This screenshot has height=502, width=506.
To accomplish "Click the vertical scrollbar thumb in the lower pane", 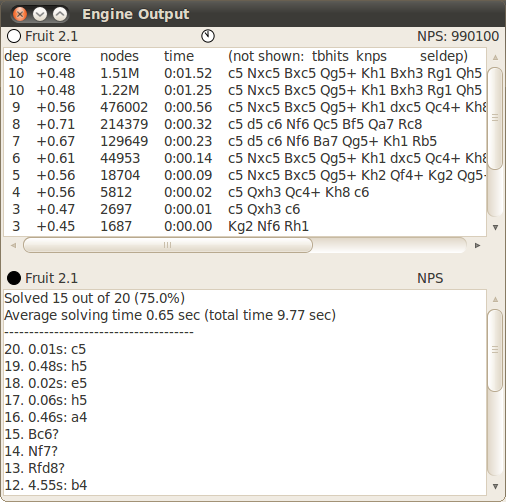I will [x=495, y=350].
